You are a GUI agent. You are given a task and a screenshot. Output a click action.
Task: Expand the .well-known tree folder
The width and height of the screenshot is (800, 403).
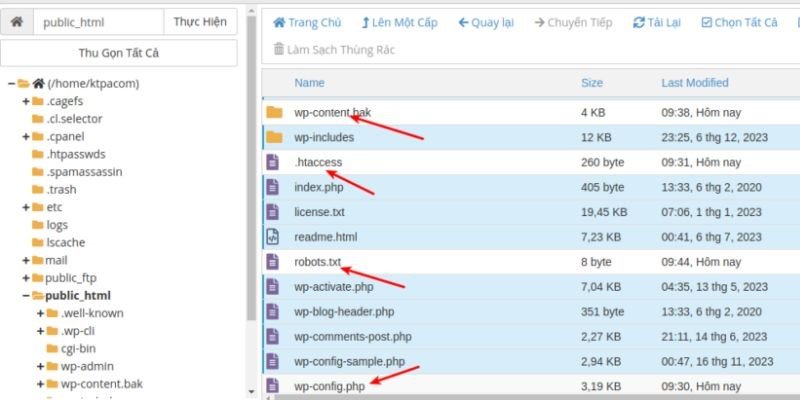pos(40,313)
